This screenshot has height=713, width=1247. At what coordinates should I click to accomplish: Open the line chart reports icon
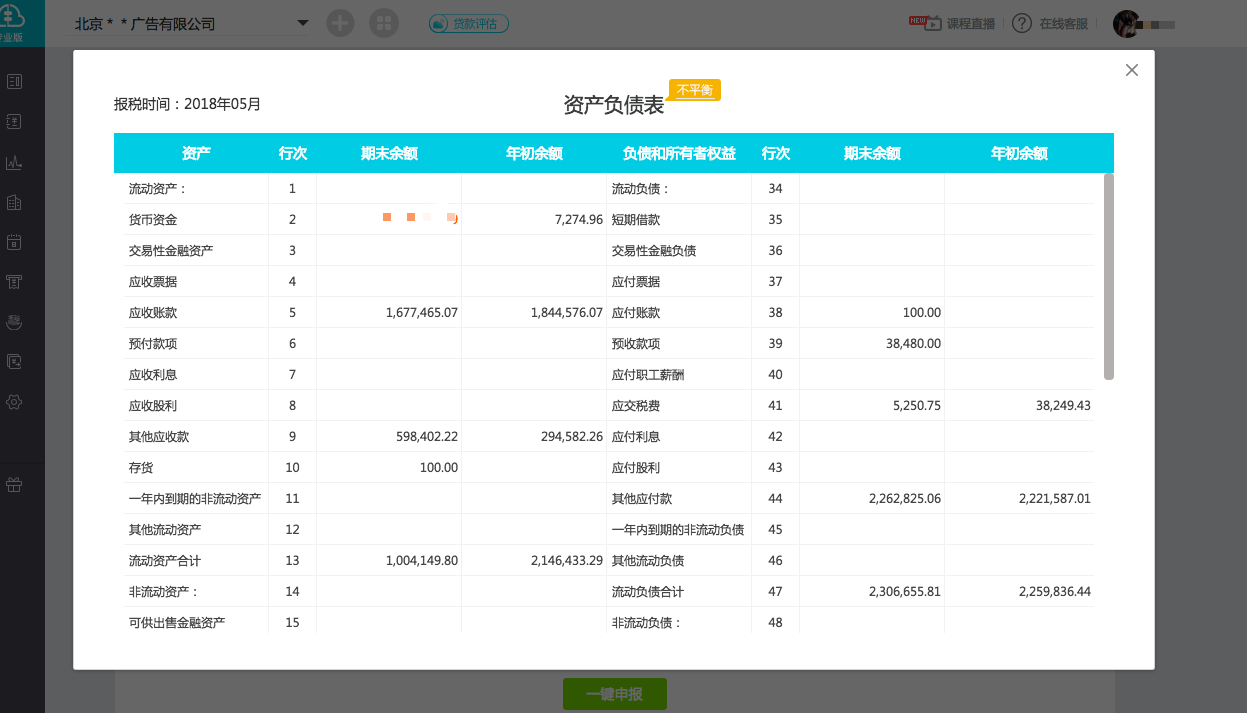tap(14, 162)
